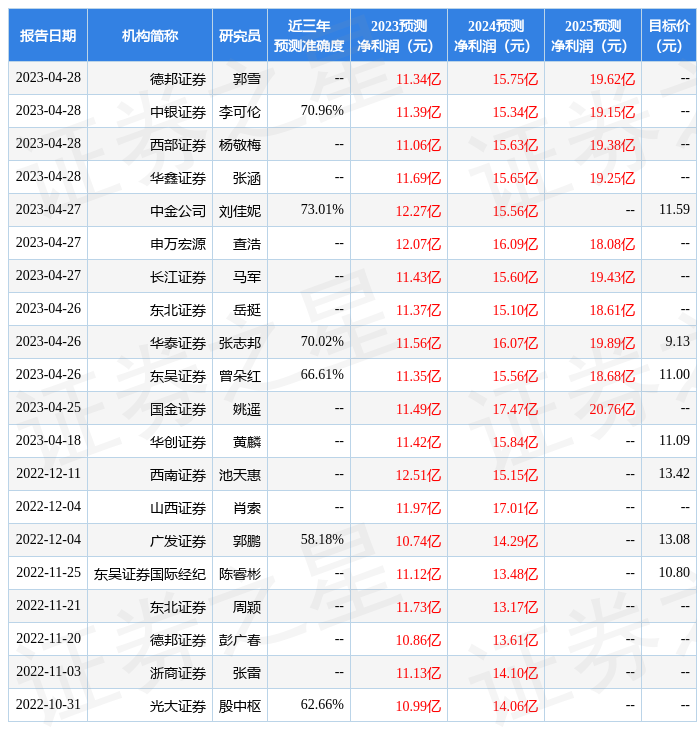Select the 华鑫证券 cell

(178, 178)
